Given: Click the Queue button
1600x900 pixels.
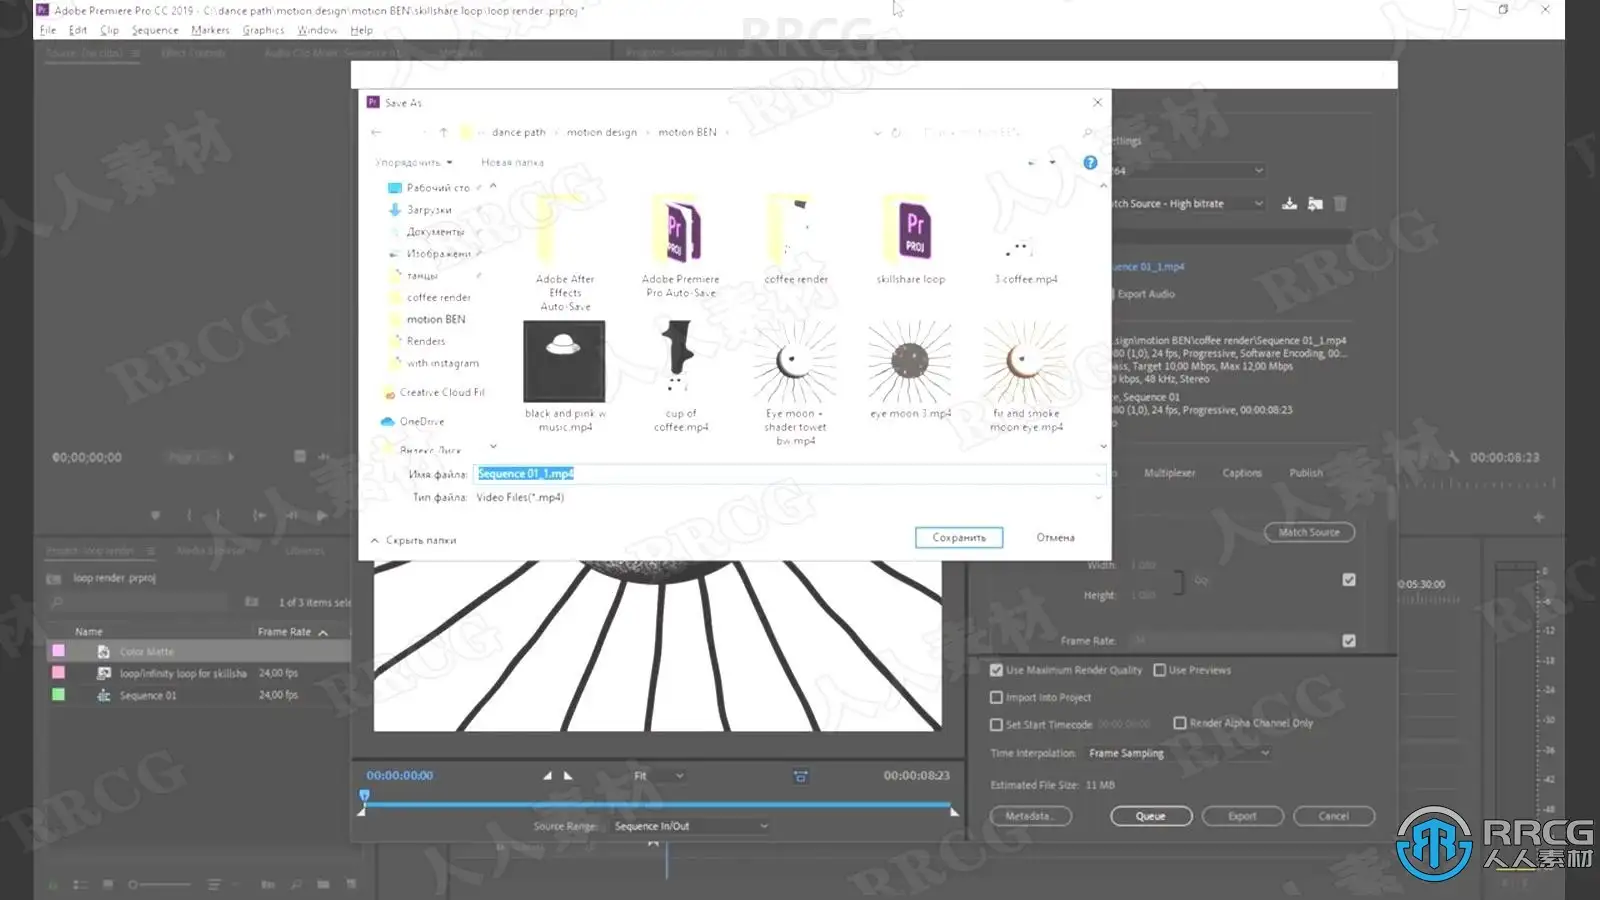Looking at the screenshot, I should tap(1151, 816).
